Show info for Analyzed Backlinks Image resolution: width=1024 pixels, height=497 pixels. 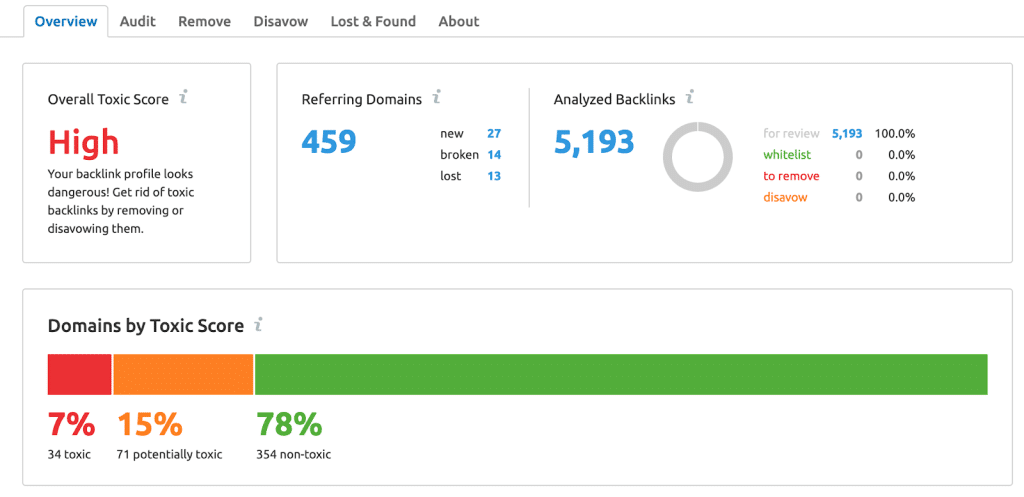point(690,99)
